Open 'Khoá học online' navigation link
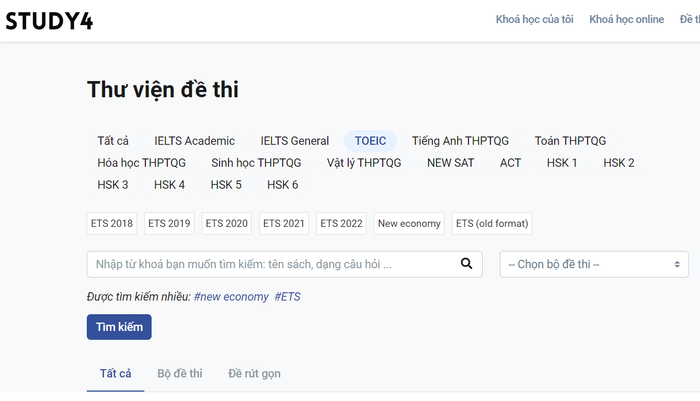The image size is (700, 401). [x=626, y=20]
